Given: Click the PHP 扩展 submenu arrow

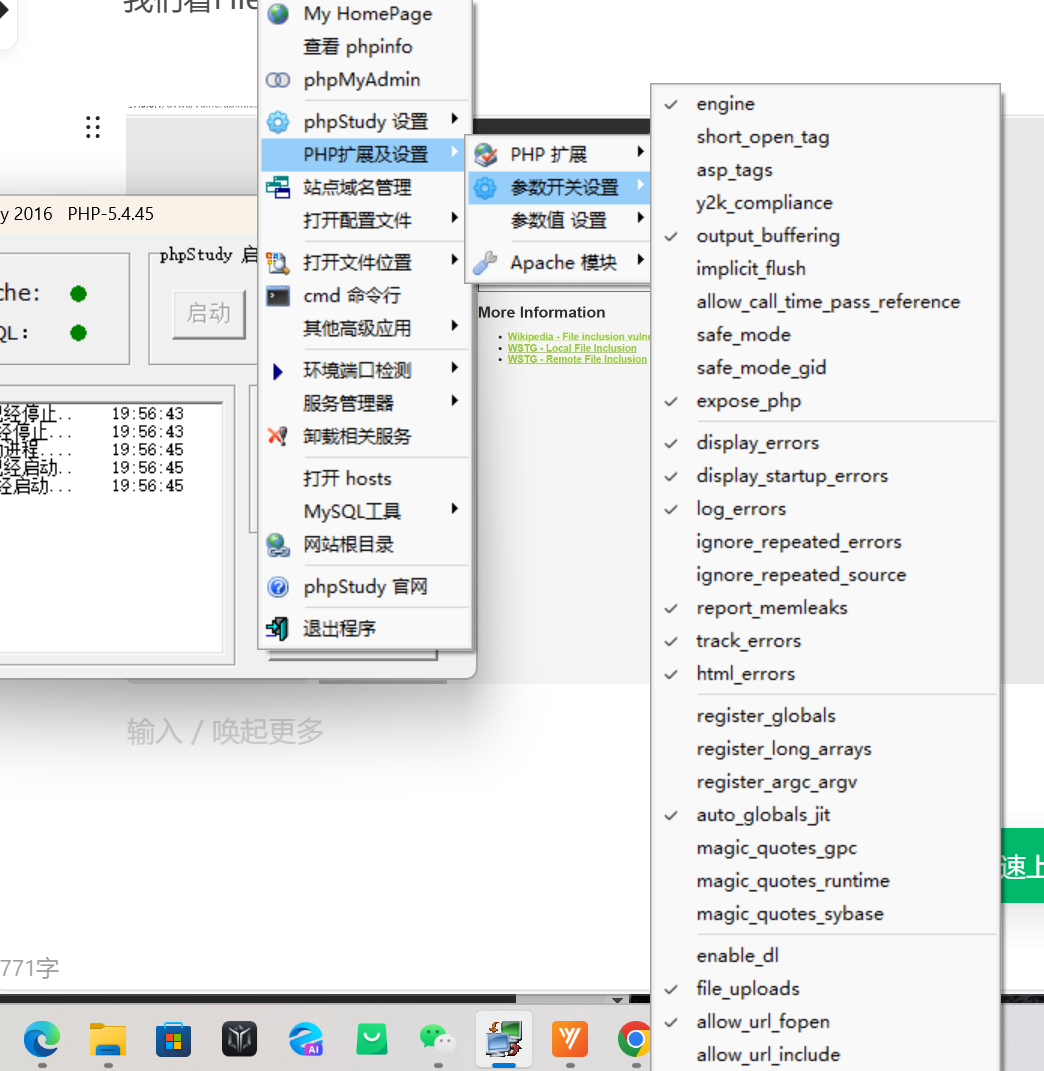Looking at the screenshot, I should pyautogui.click(x=640, y=152).
